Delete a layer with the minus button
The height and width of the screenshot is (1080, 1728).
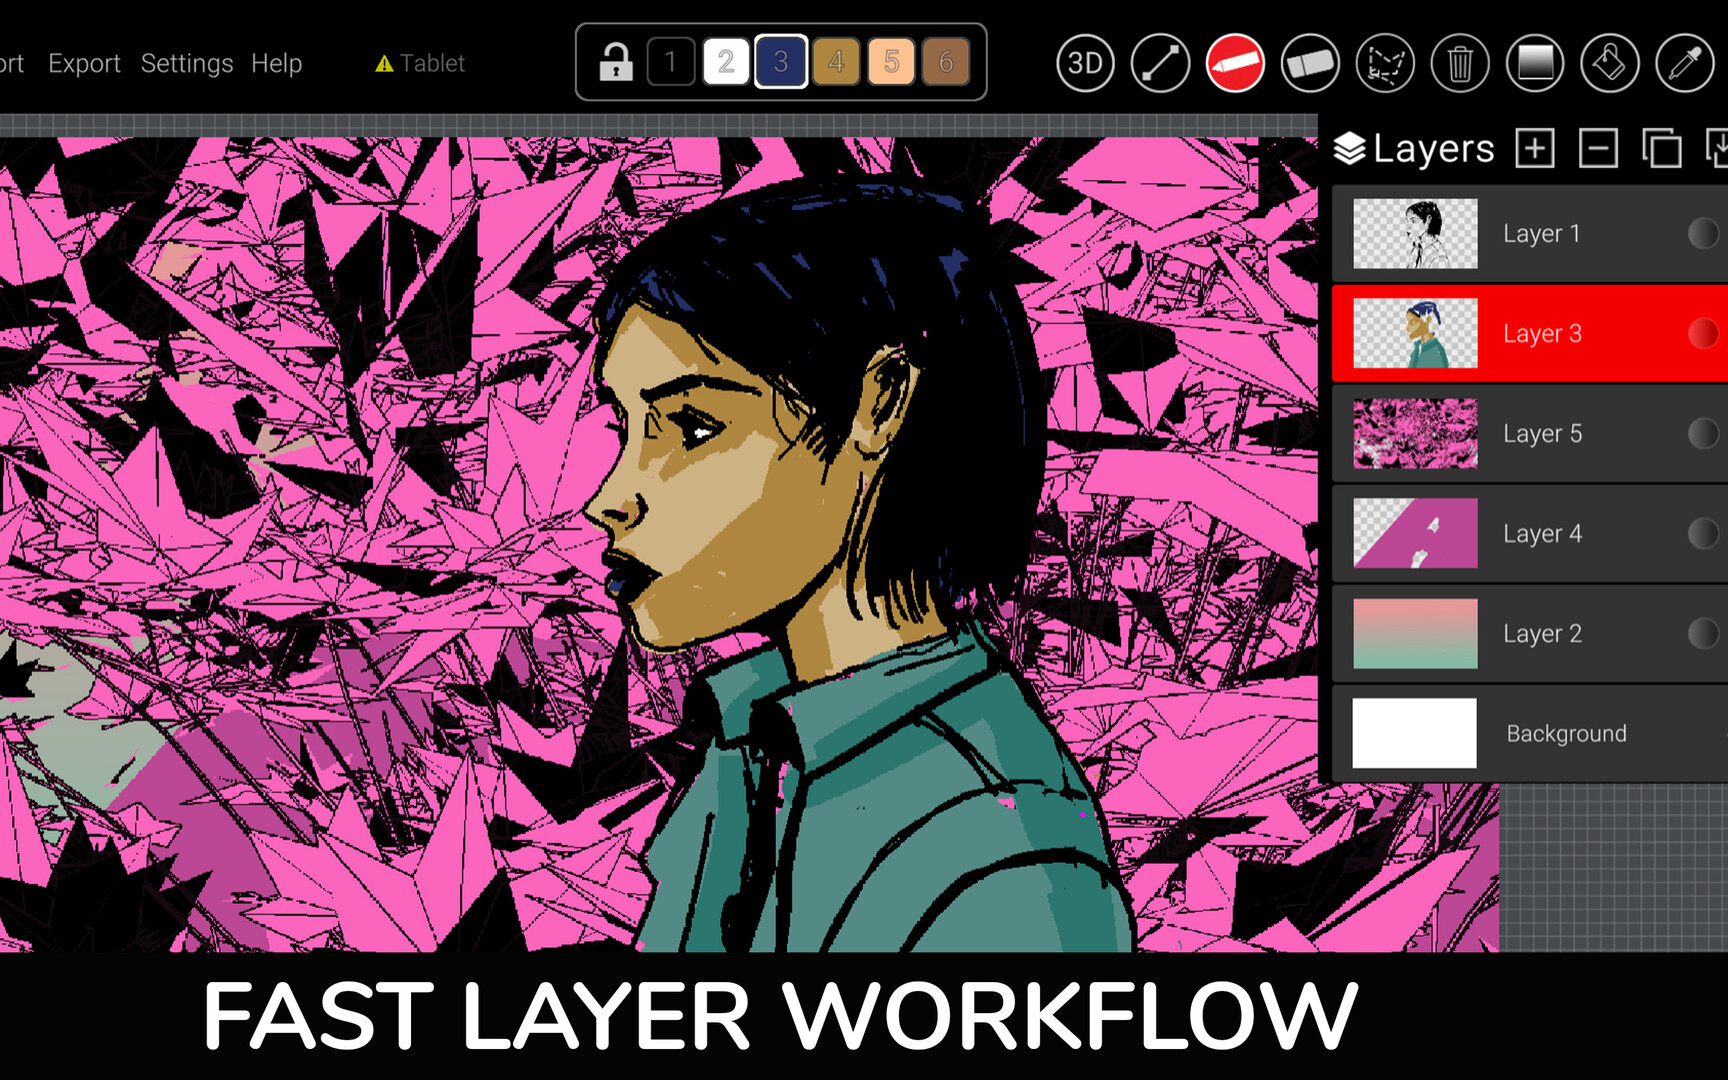[1597, 148]
